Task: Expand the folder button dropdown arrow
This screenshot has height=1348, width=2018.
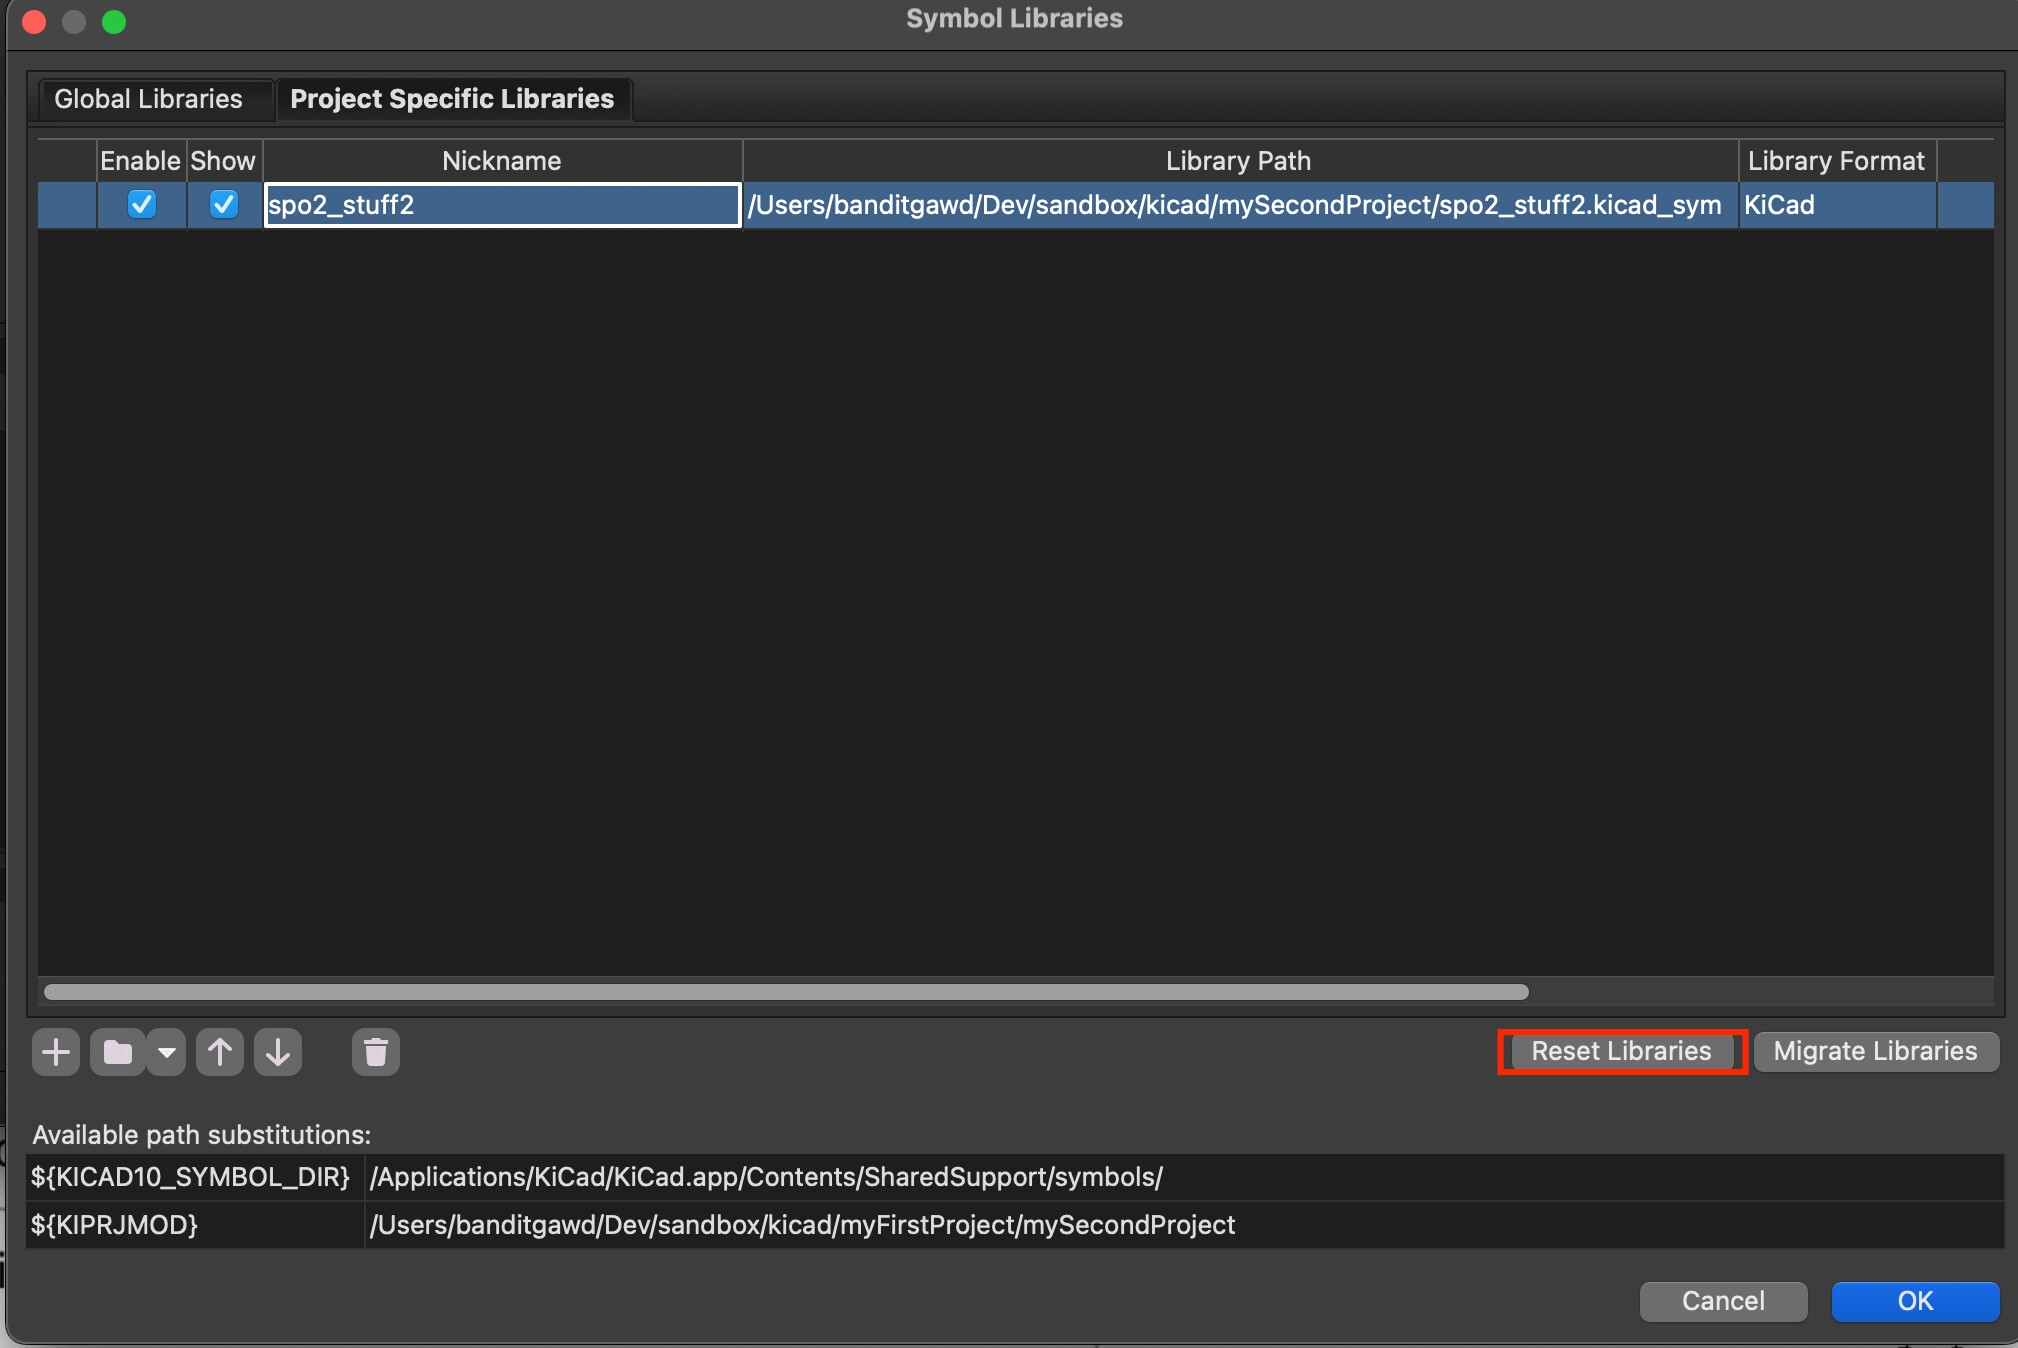Action: point(167,1052)
